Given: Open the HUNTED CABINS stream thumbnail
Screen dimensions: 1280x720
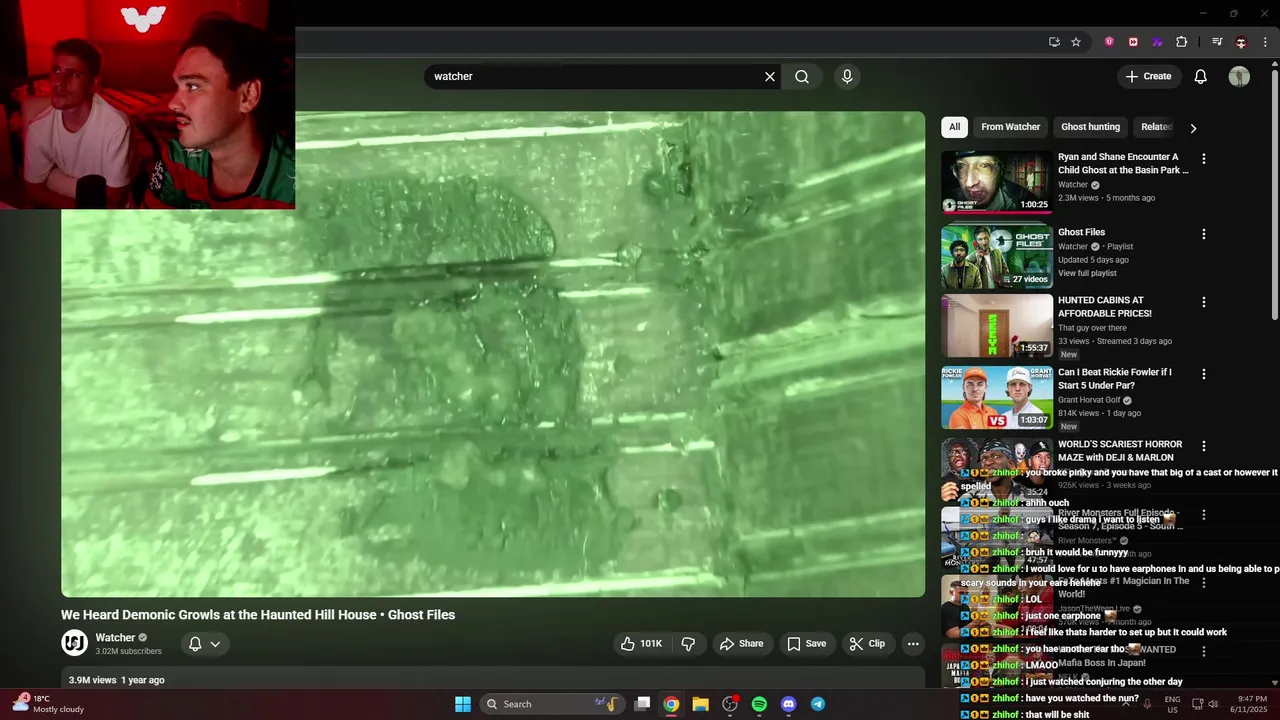Looking at the screenshot, I should [996, 325].
